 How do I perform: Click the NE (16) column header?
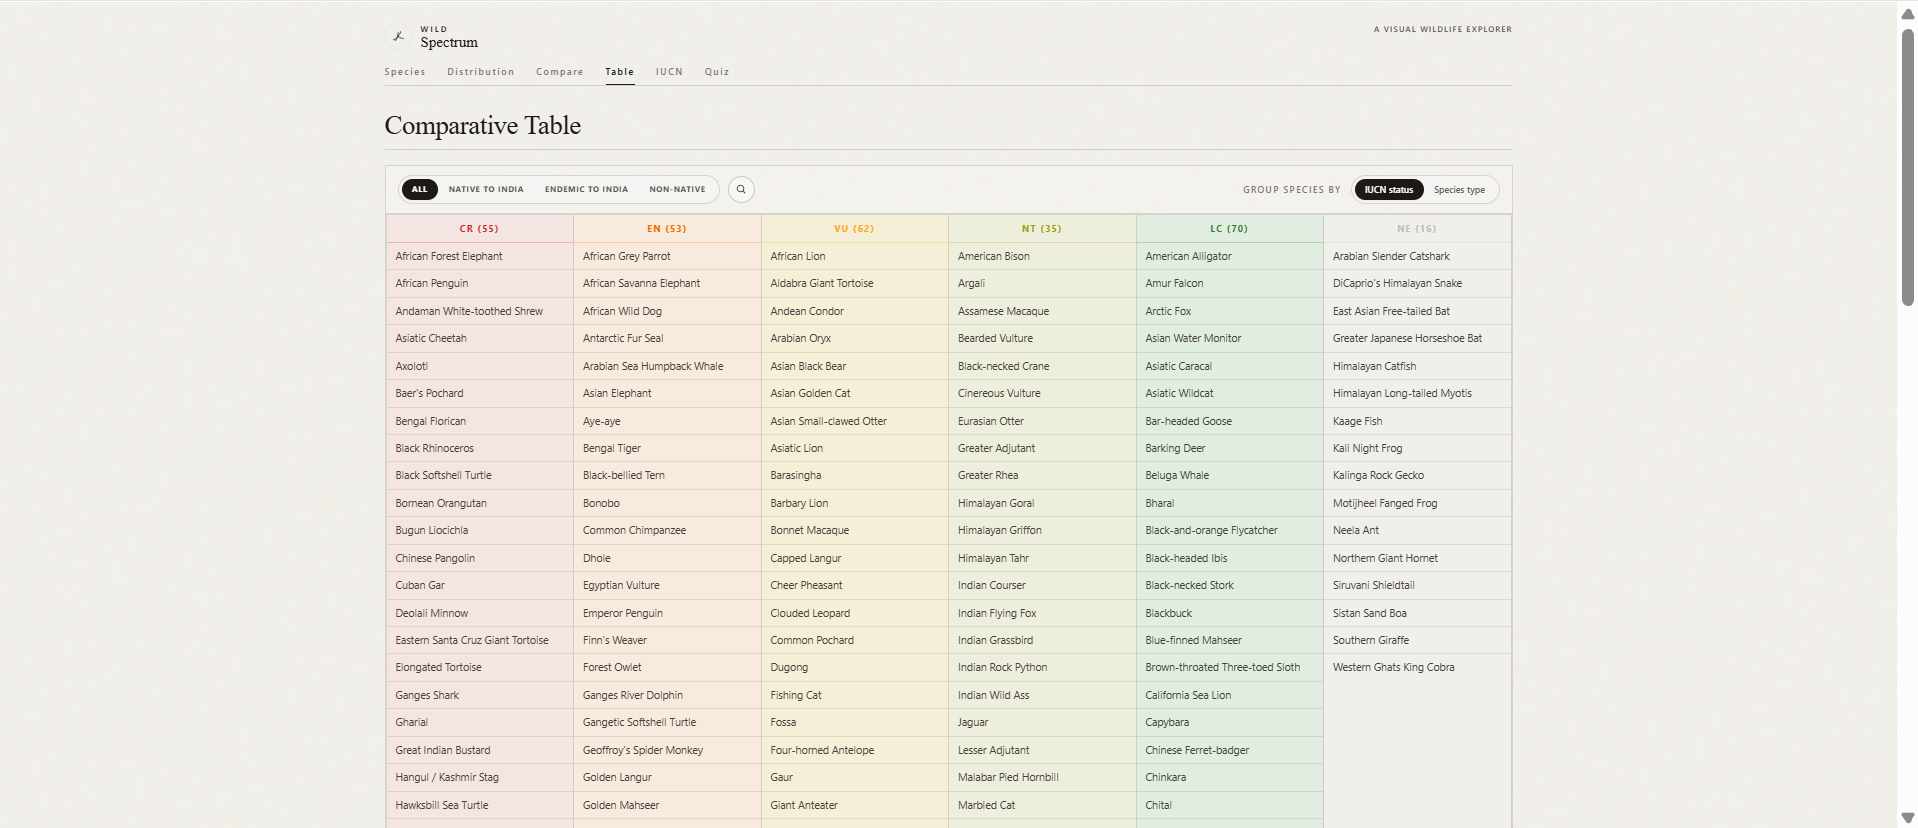[1417, 229]
